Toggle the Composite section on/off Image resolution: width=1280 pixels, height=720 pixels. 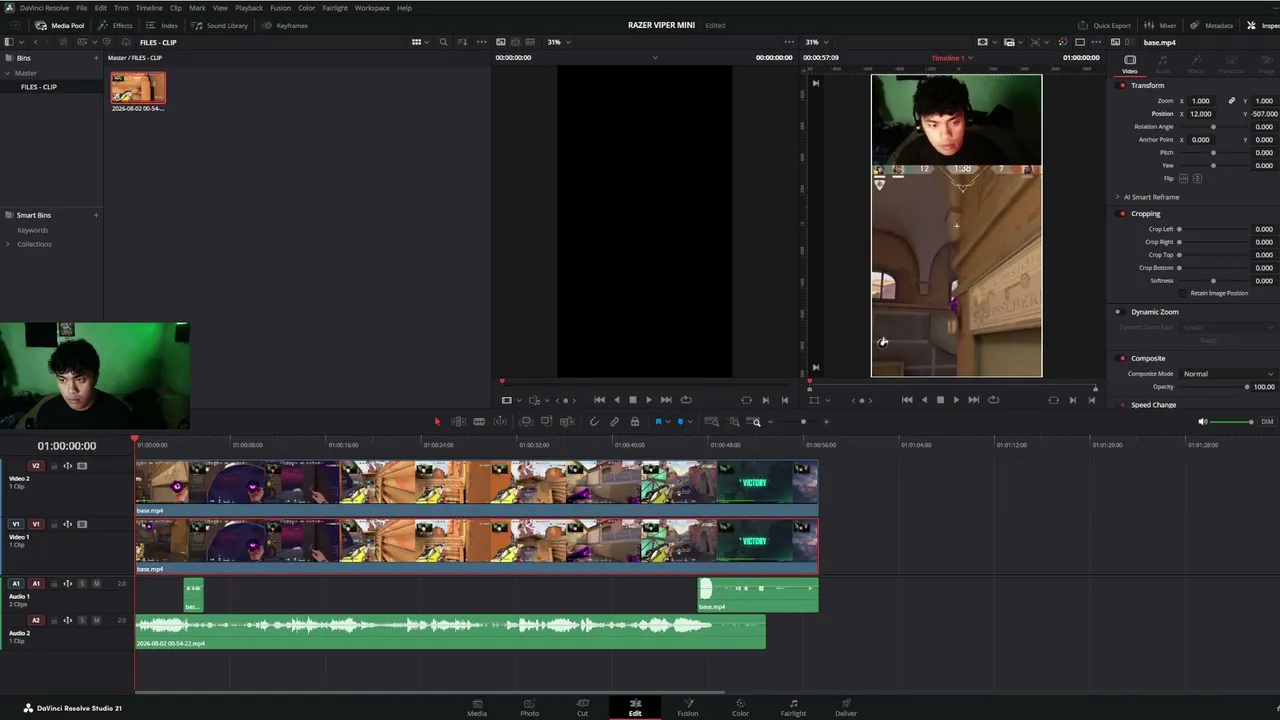(x=1122, y=358)
